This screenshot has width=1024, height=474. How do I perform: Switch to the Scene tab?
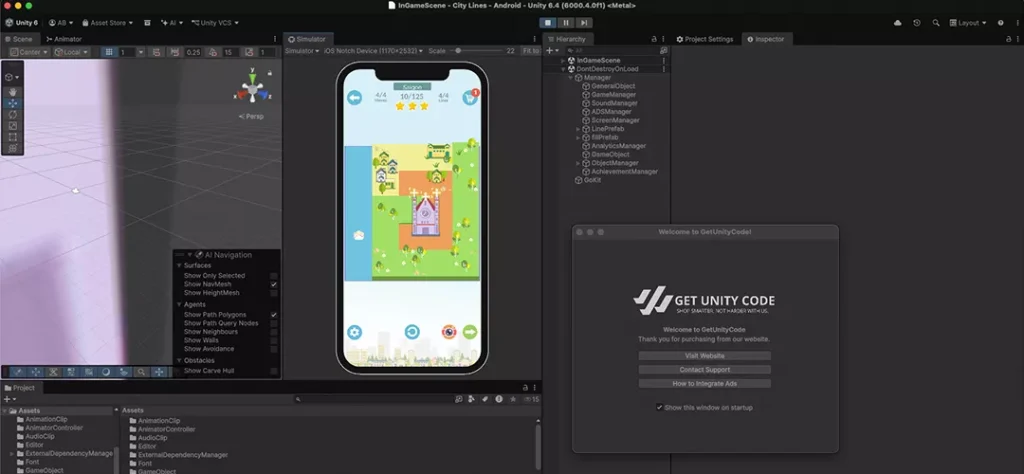tap(18, 39)
